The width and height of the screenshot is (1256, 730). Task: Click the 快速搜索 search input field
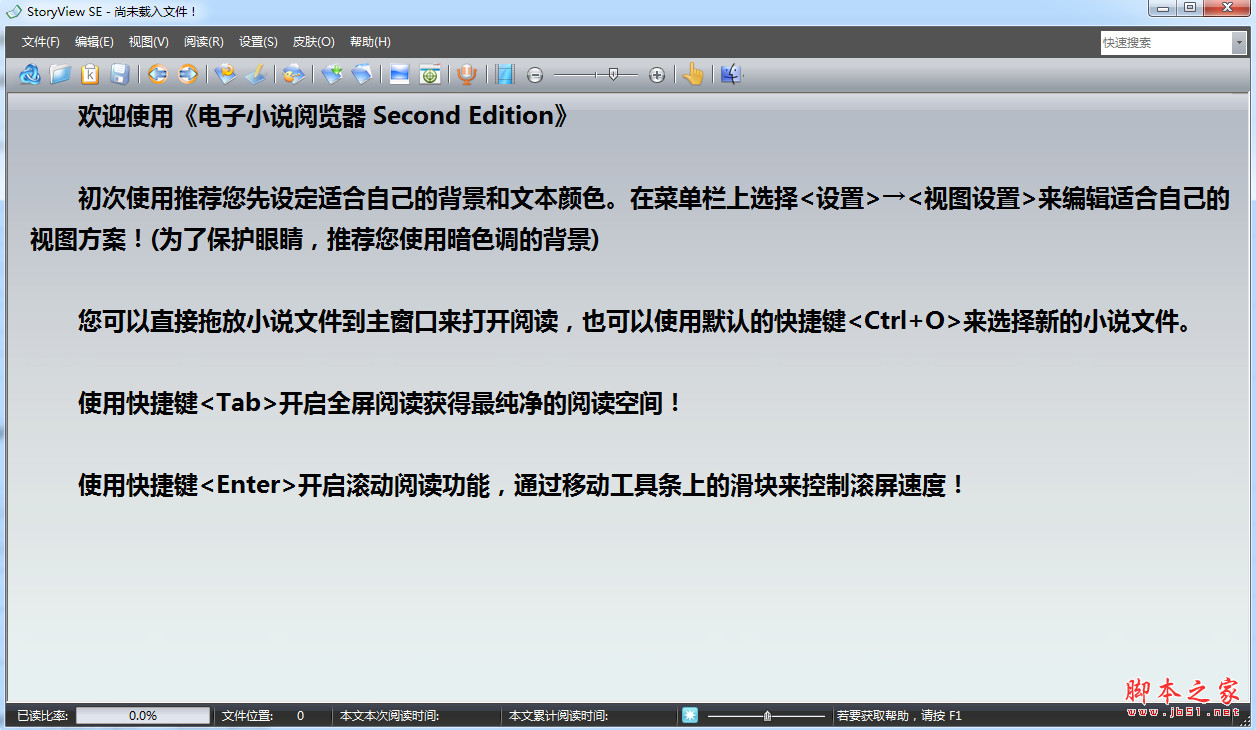tap(1166, 43)
